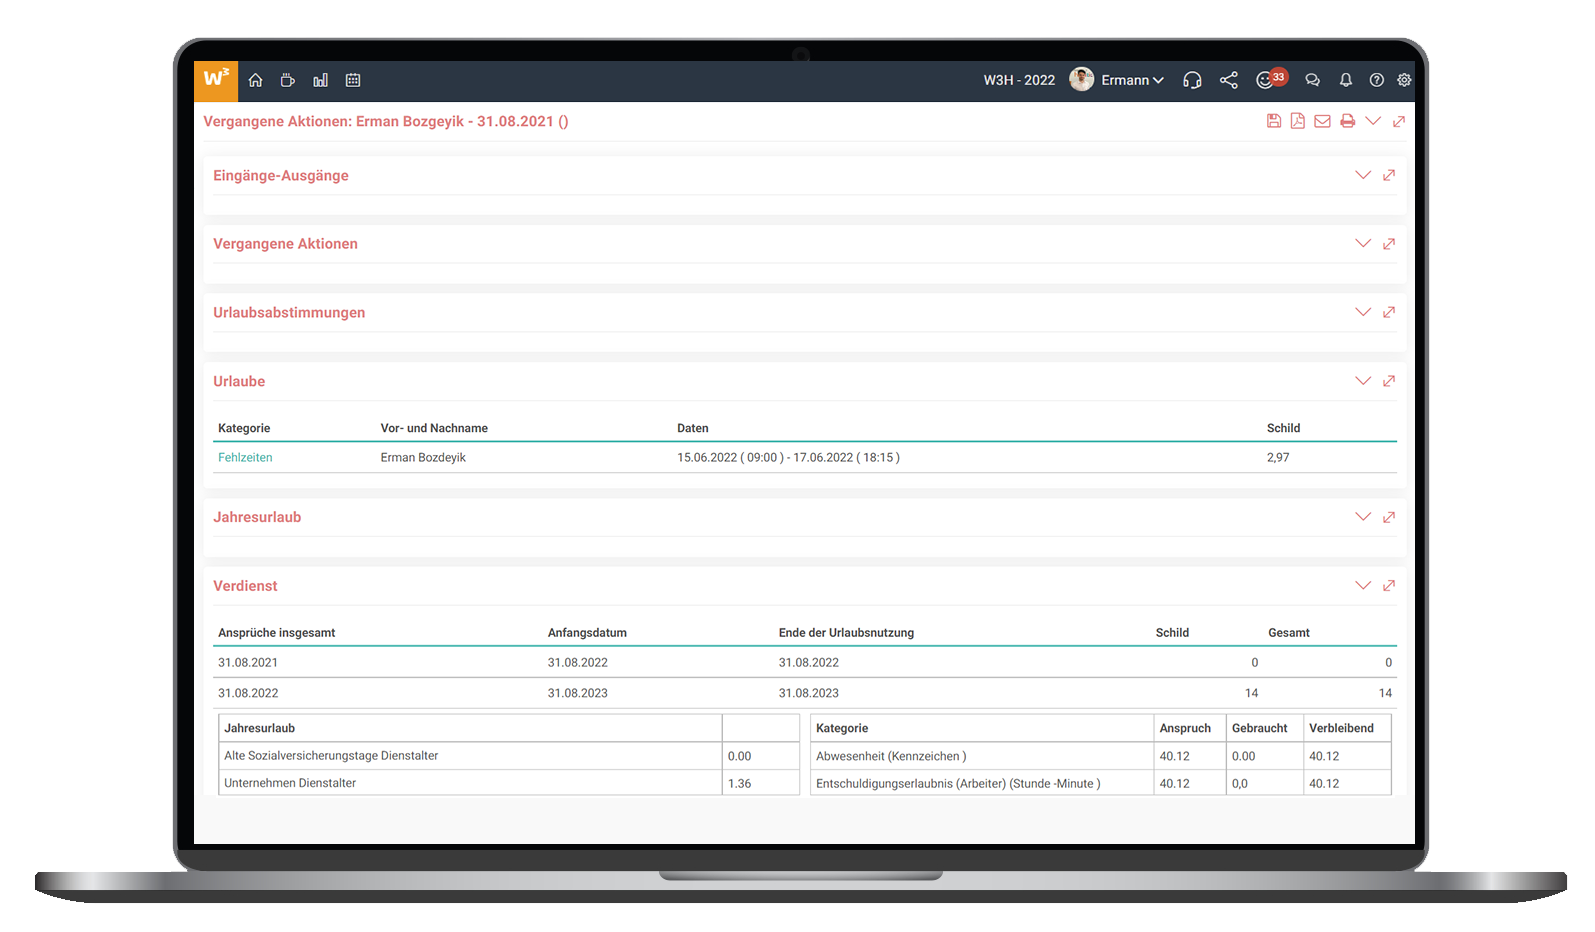Collapse the main Vergangene Aktionen page chevron

[1373, 121]
